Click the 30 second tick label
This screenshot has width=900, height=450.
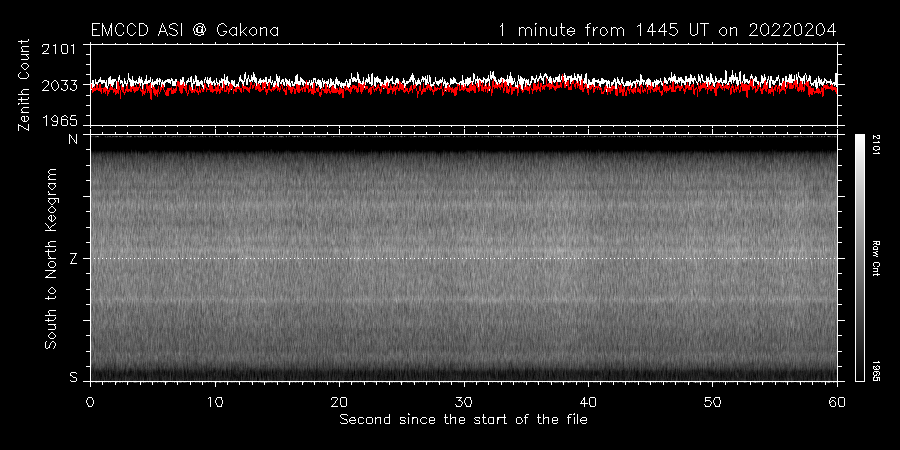[x=464, y=401]
